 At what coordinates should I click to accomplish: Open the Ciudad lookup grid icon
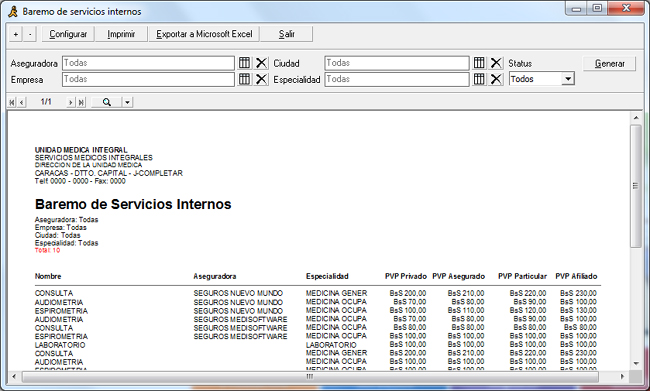(479, 63)
